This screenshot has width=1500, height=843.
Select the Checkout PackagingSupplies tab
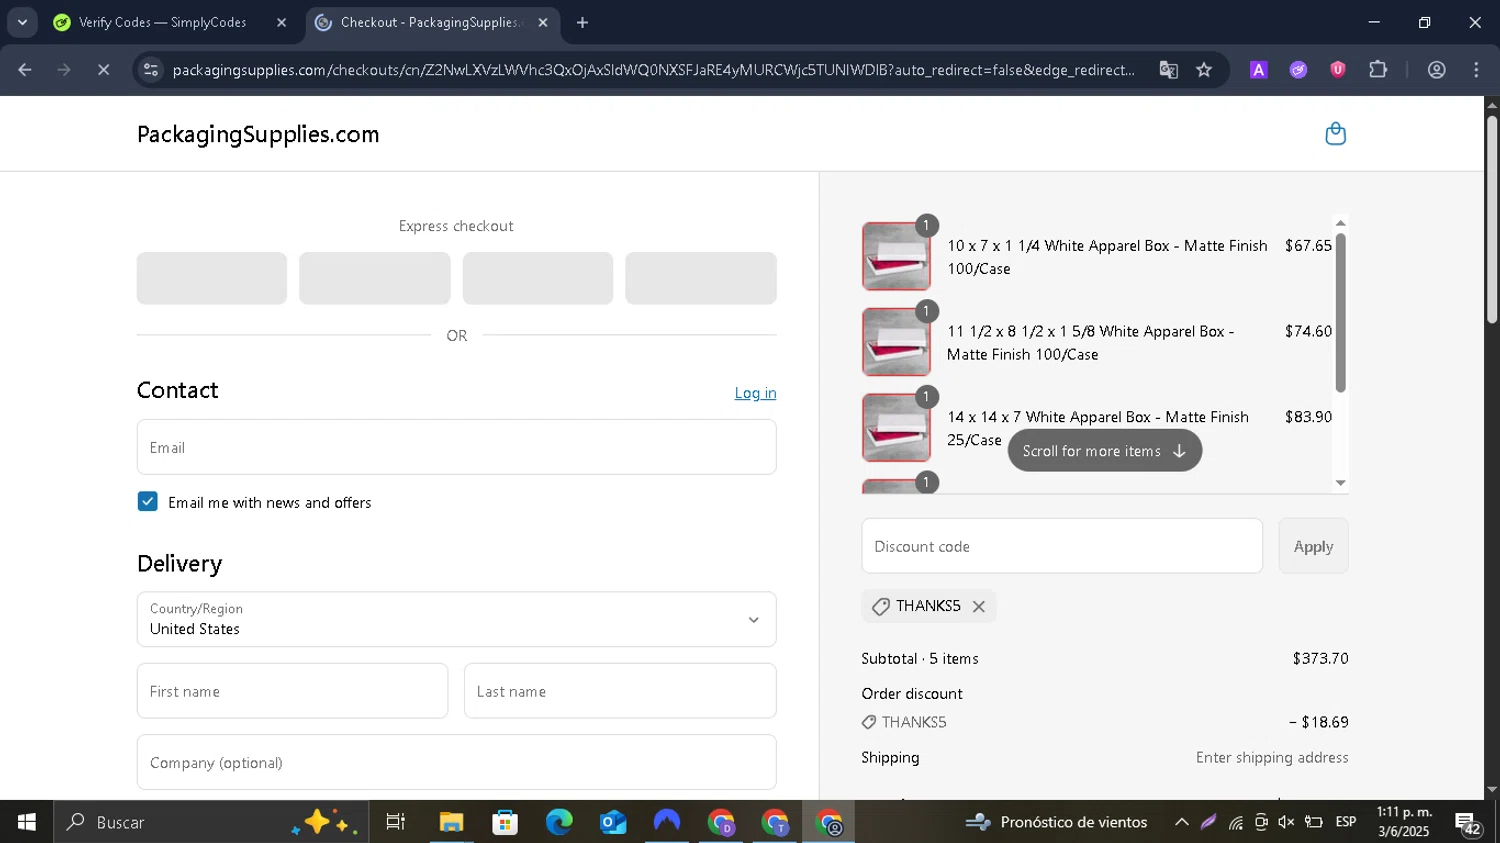point(432,22)
